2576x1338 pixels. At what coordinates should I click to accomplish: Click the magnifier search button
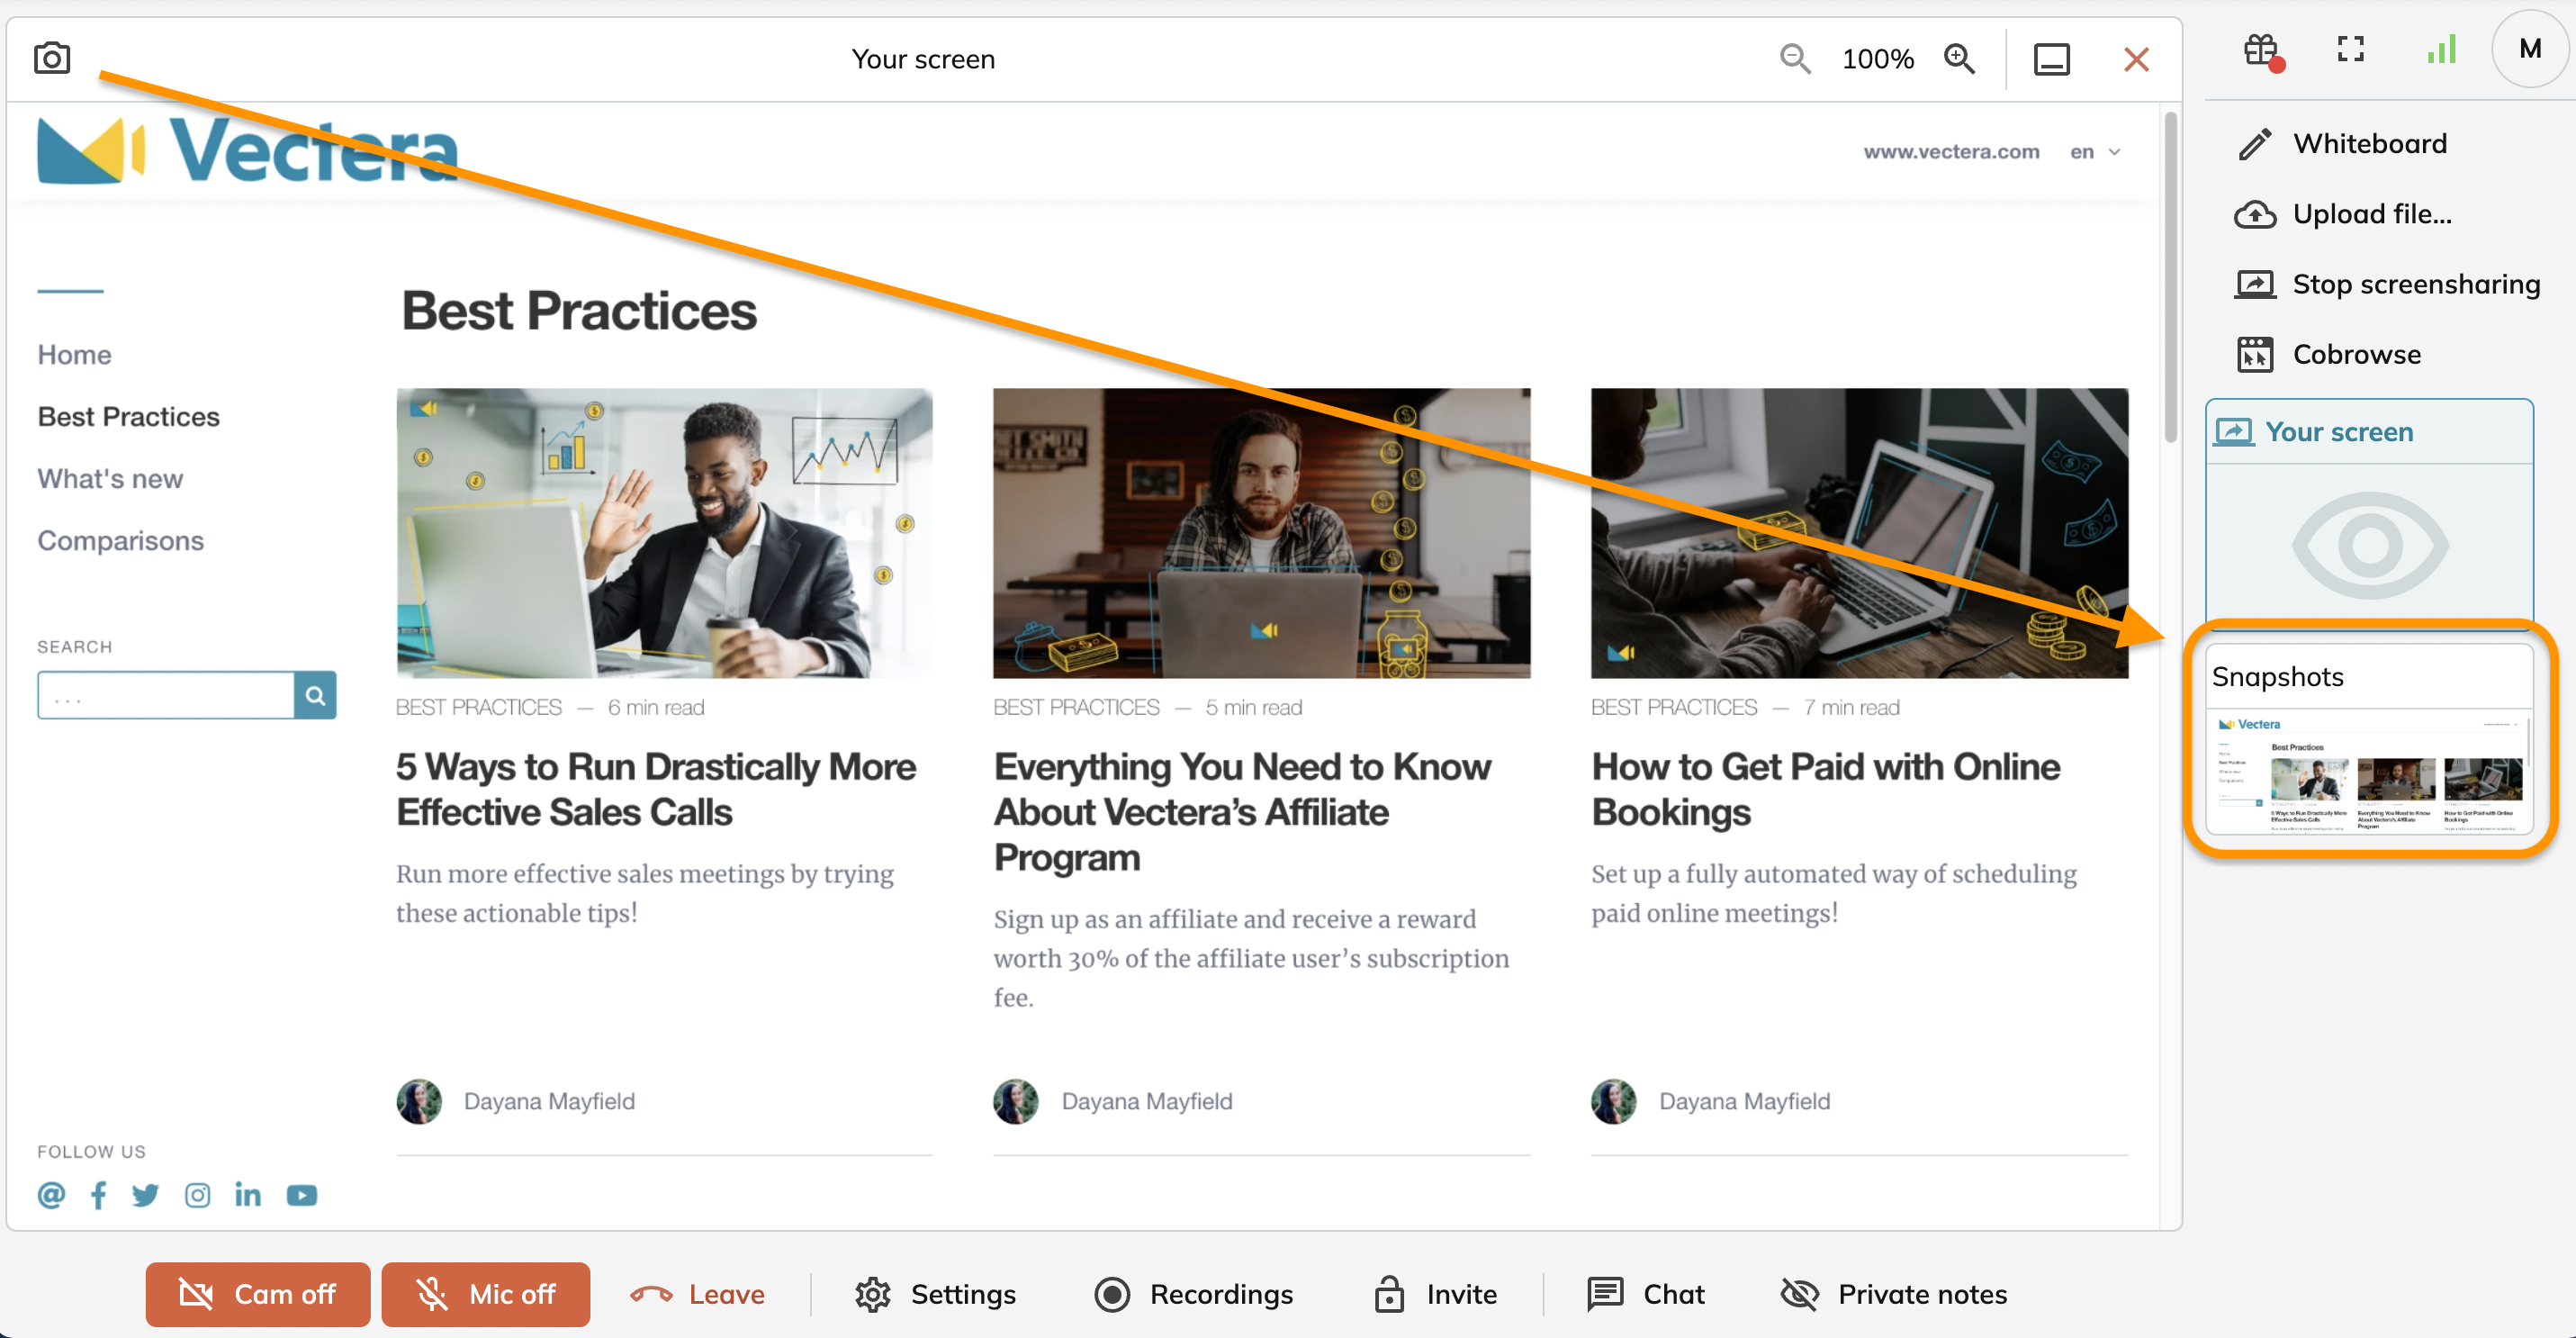point(315,695)
